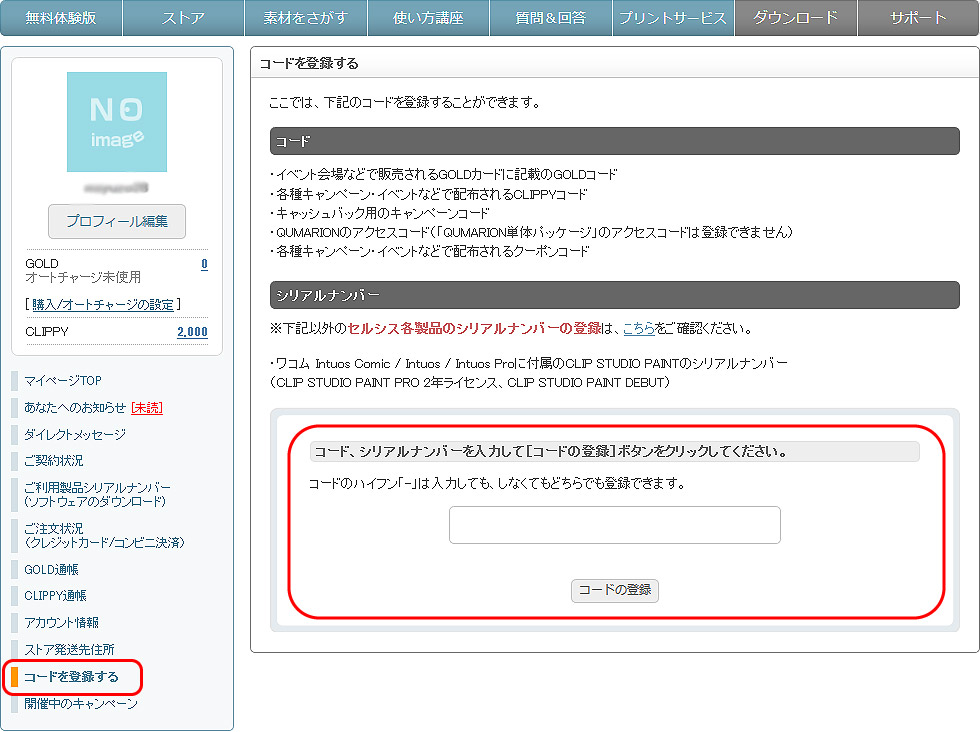Open the 使い方講座 tab
Screen dimensions: 980x732
(428, 18)
